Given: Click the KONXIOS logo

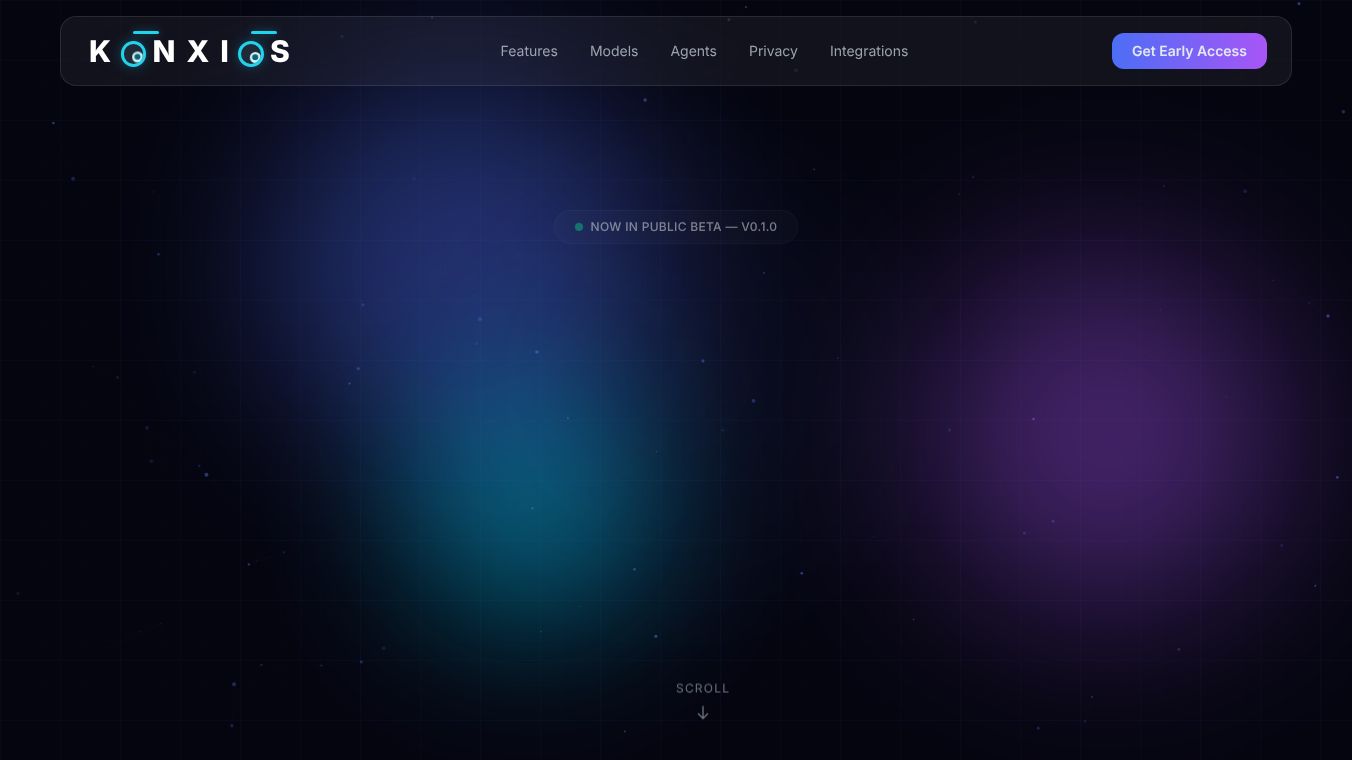Looking at the screenshot, I should [190, 50].
